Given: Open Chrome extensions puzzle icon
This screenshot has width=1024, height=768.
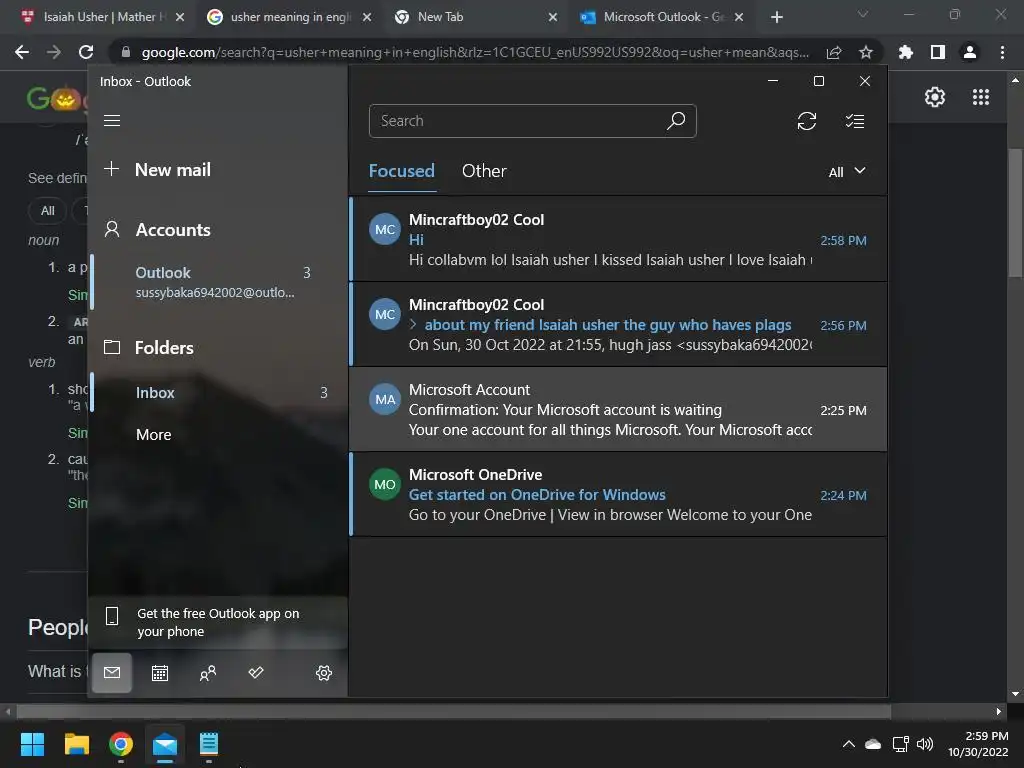Looking at the screenshot, I should click(906, 52).
